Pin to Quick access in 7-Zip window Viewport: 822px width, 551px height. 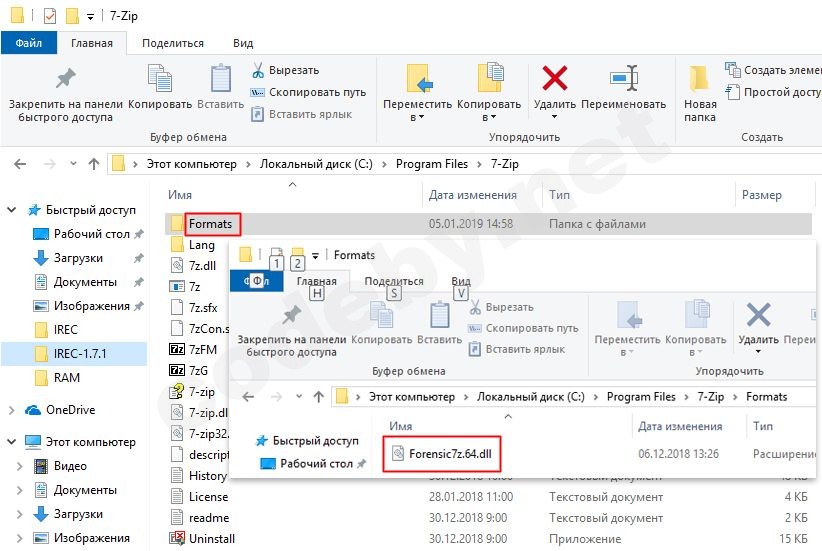(x=66, y=94)
